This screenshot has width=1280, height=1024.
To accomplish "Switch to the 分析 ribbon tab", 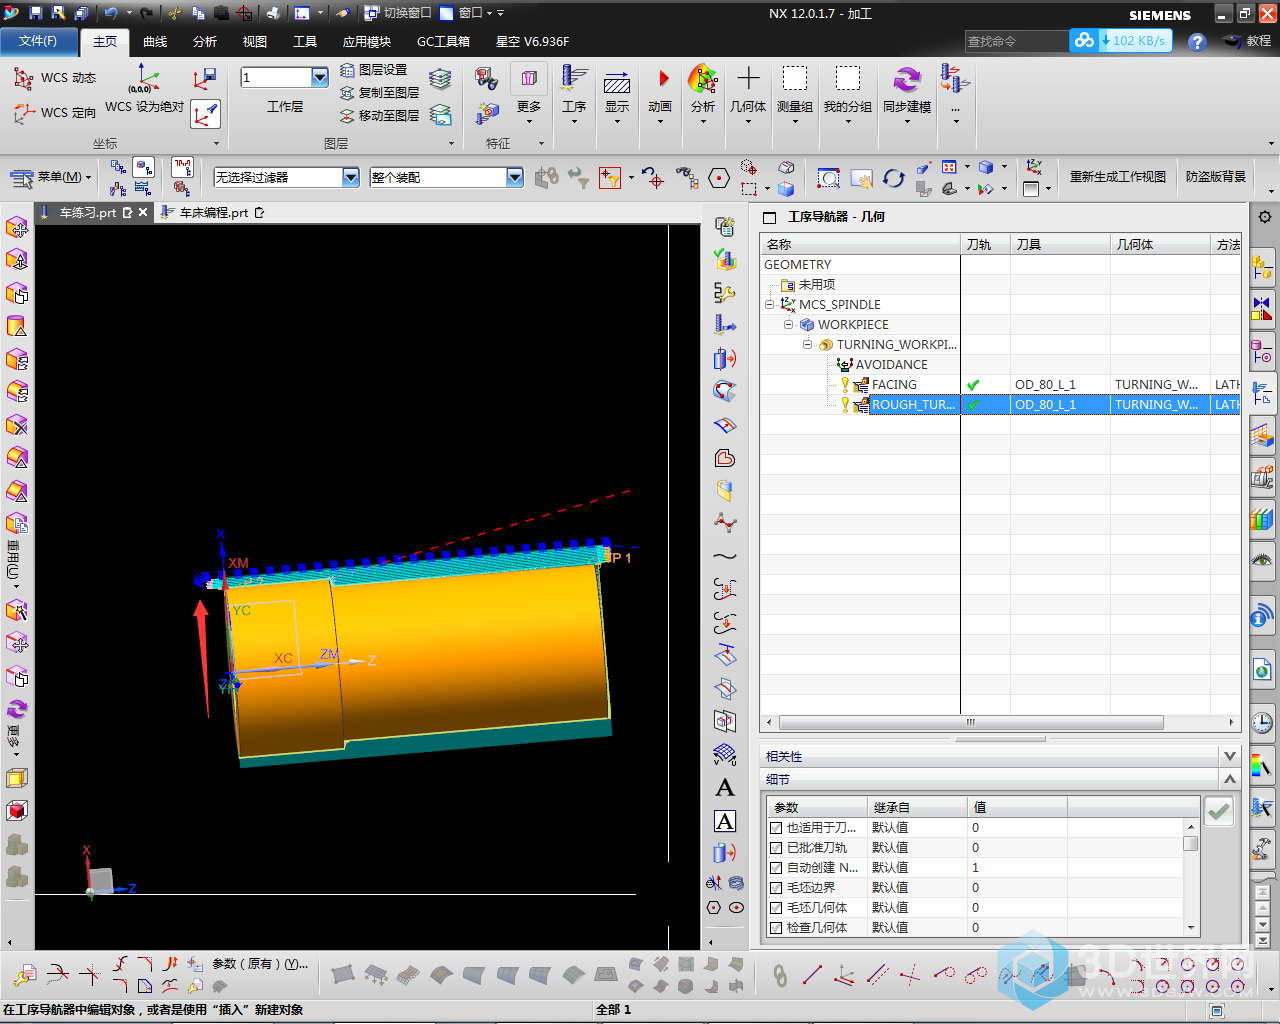I will tap(205, 41).
